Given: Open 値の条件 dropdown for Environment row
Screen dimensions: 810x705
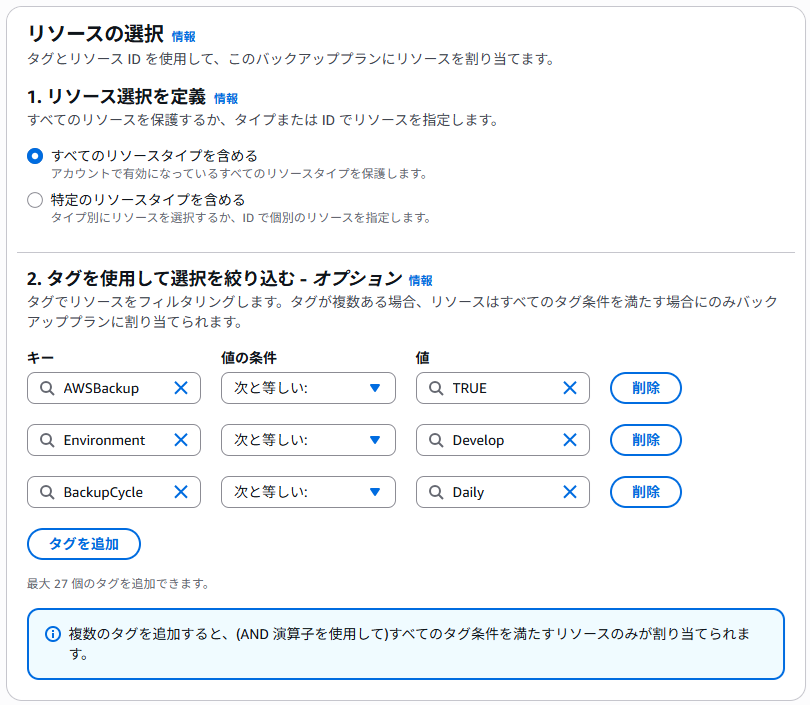Looking at the screenshot, I should (308, 440).
